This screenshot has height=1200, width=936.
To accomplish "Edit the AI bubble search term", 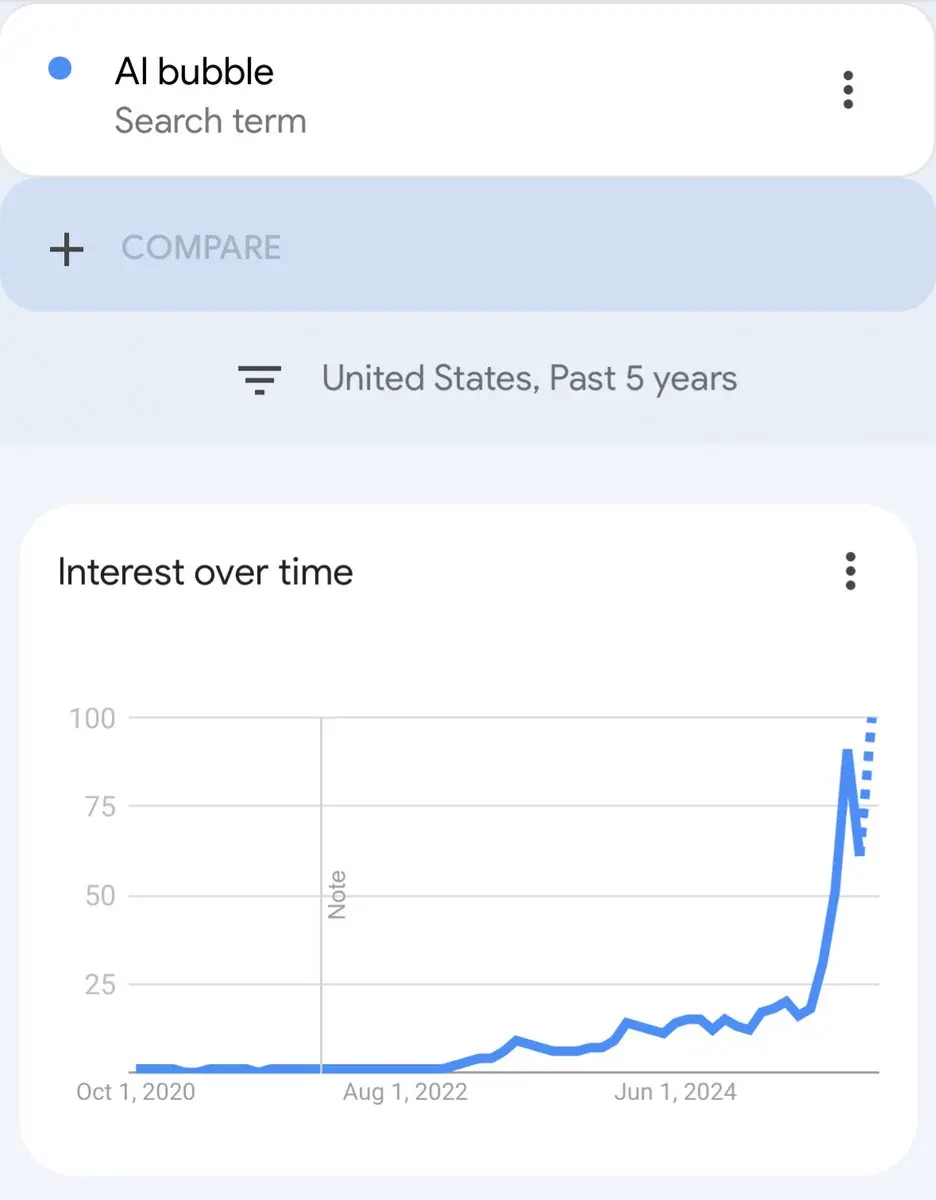I will [194, 72].
